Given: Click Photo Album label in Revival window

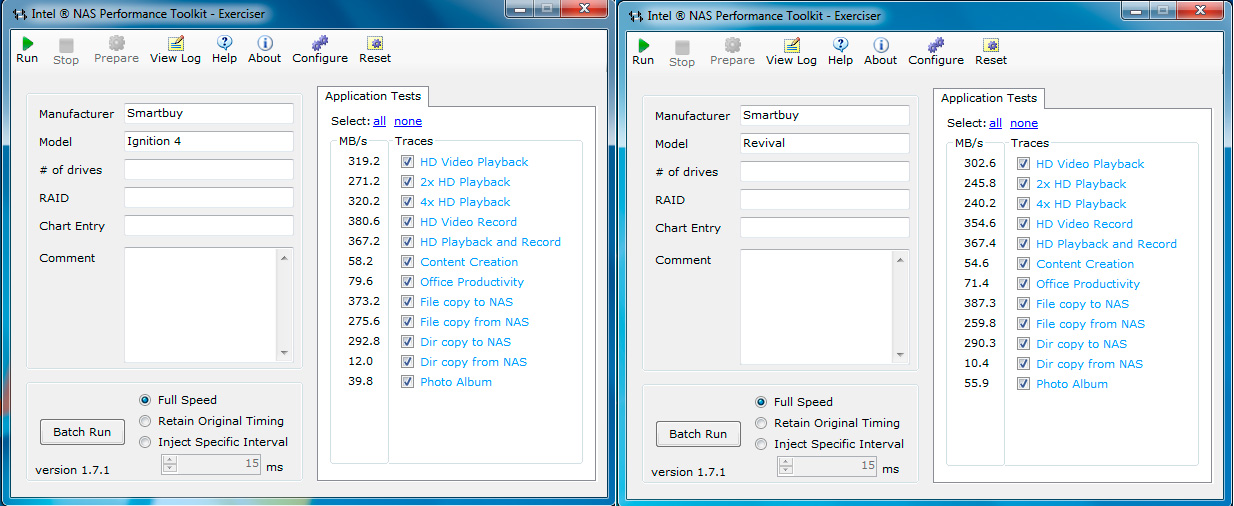Looking at the screenshot, I should point(1071,384).
